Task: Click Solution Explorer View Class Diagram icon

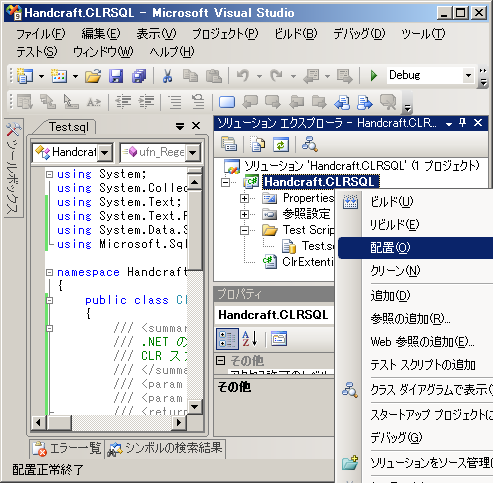Action: [x=310, y=144]
